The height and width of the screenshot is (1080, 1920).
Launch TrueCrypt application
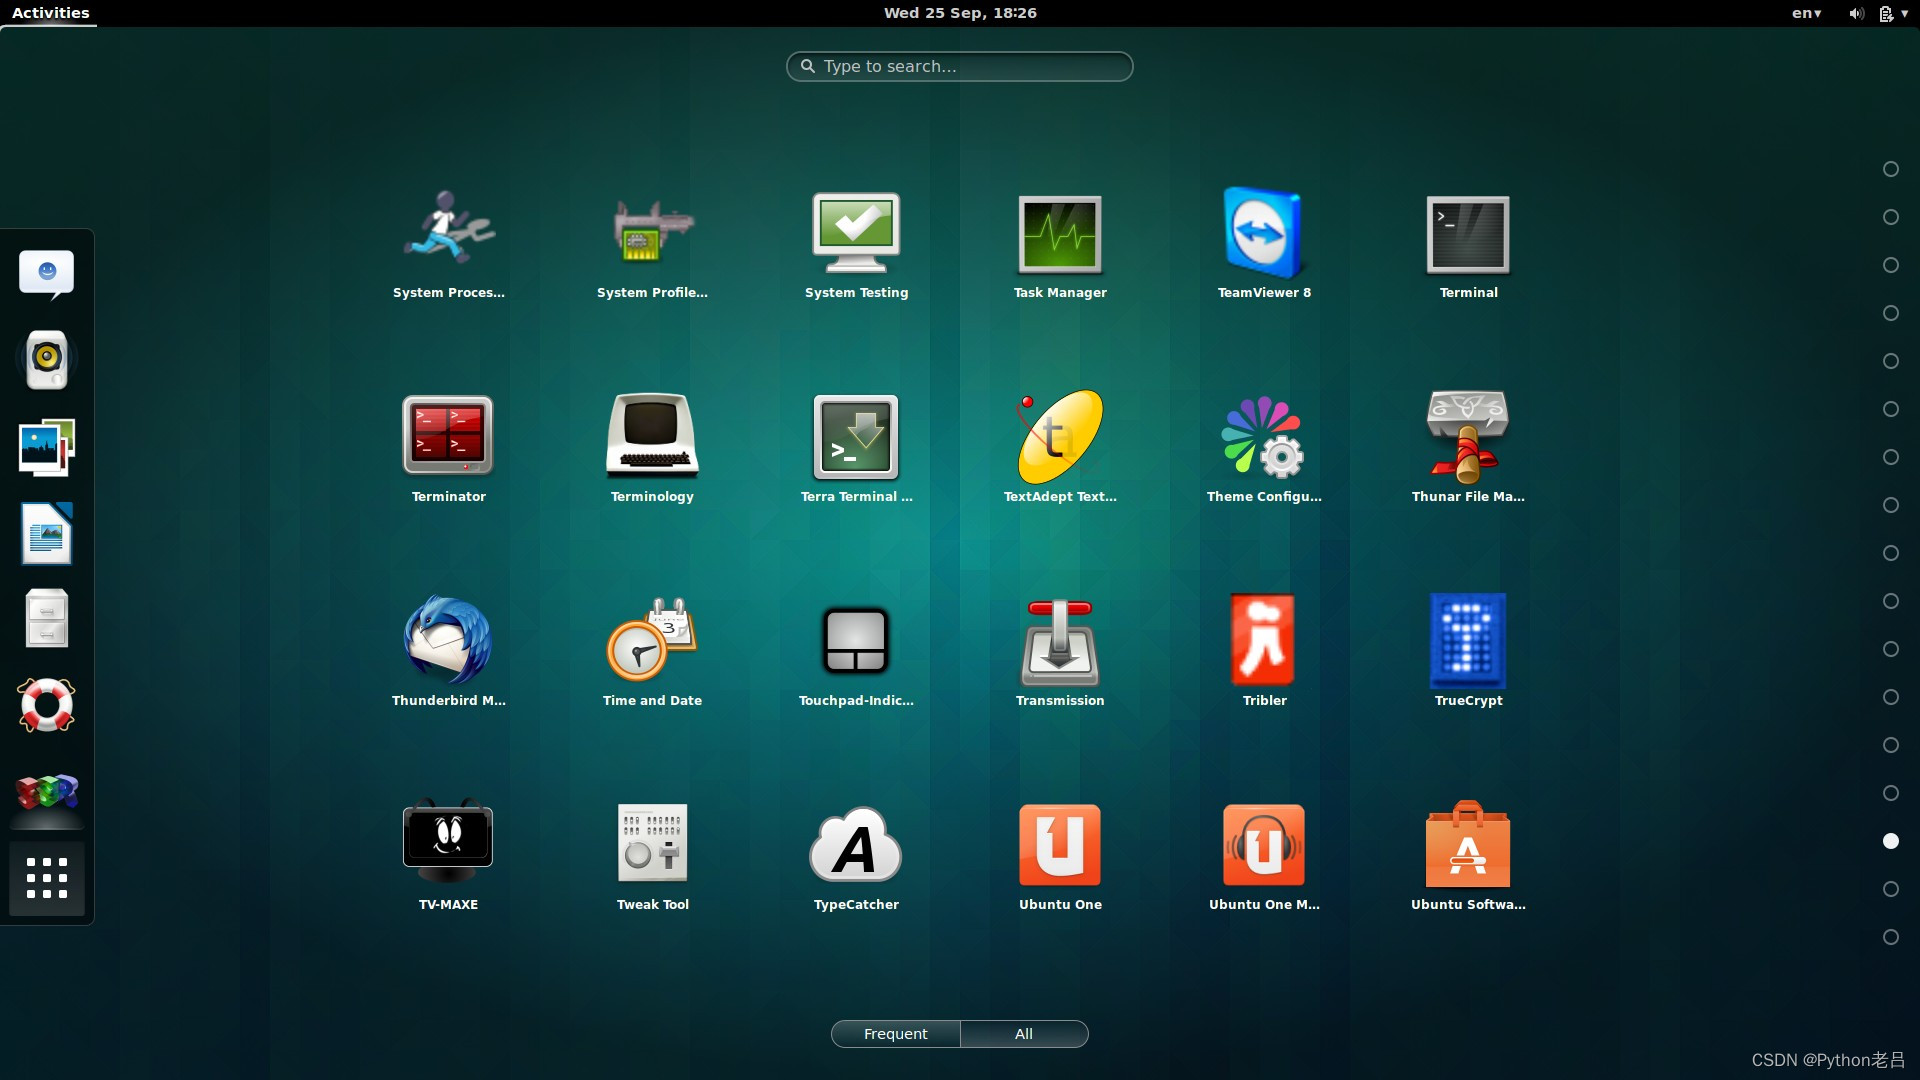coord(1468,642)
